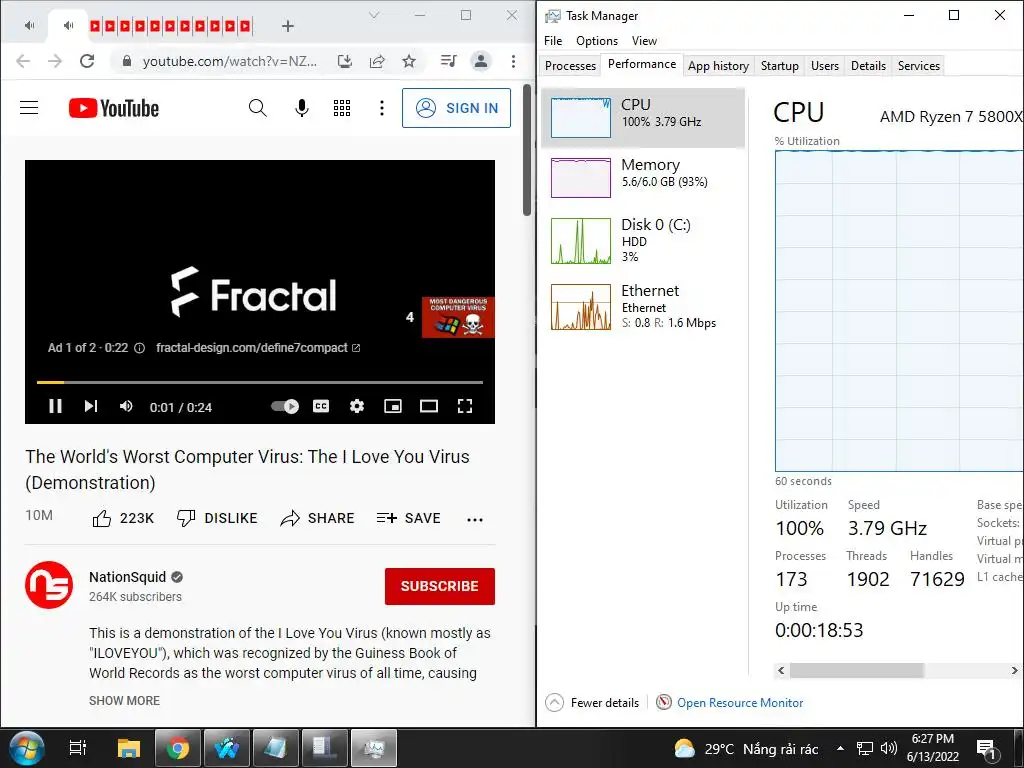Skip to next video in the player
The height and width of the screenshot is (768, 1024).
coord(91,406)
